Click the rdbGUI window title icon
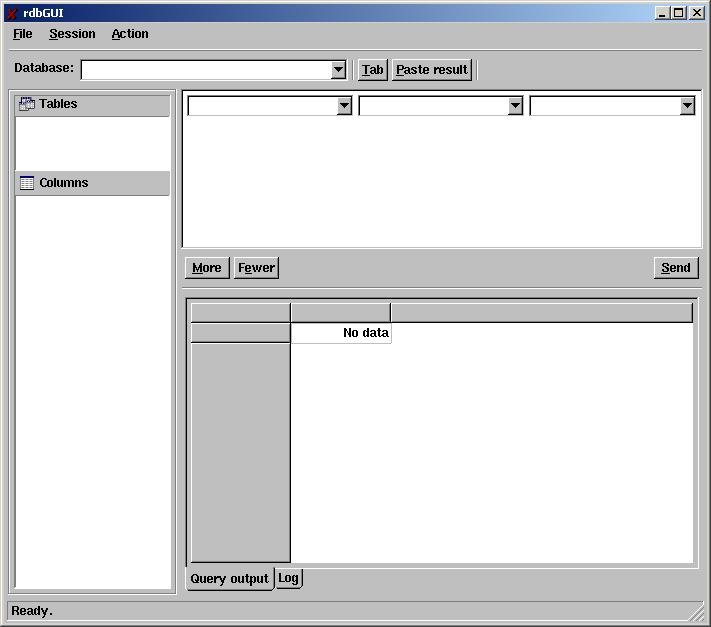711x627 pixels. pyautogui.click(x=12, y=13)
